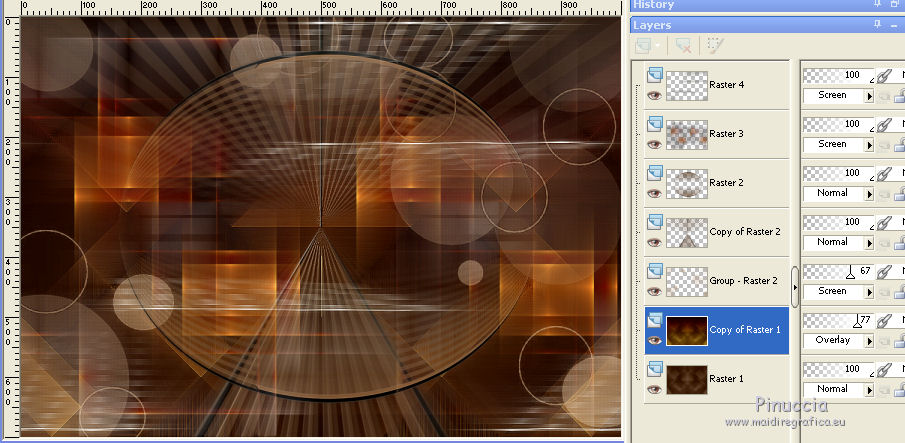905x443 pixels.
Task: Open Normal blend dropdown for Raster 1
Action: click(x=869, y=391)
